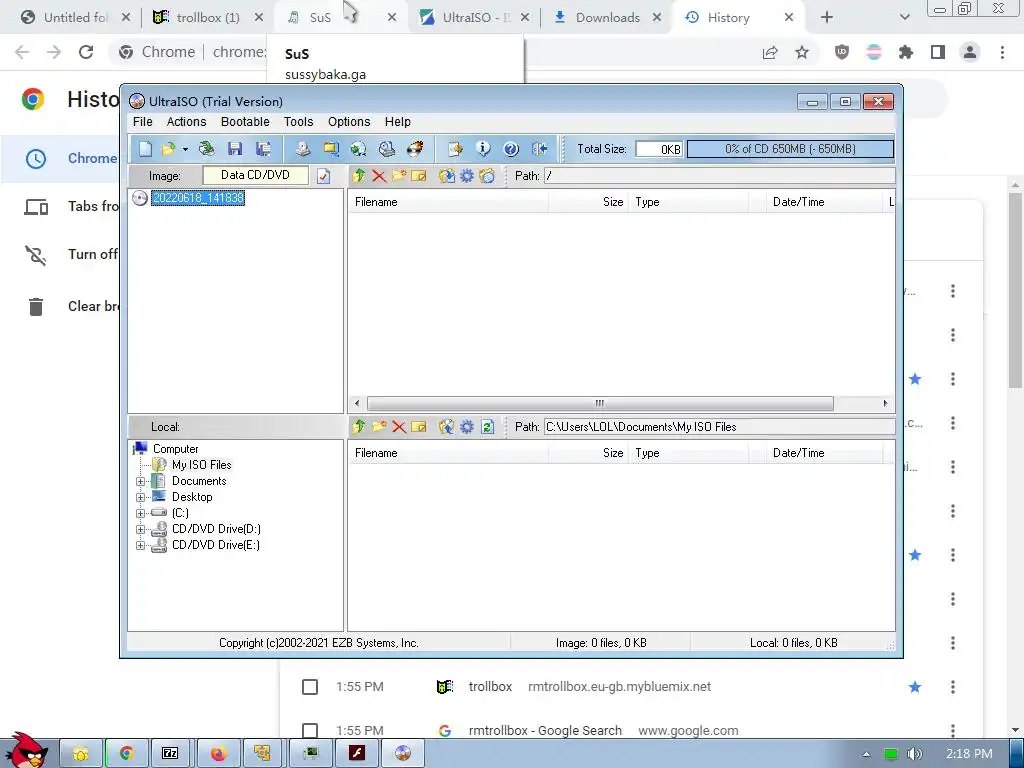Image resolution: width=1024 pixels, height=768 pixels.
Task: Open a new Chrome tab with the plus button
Action: 827,18
